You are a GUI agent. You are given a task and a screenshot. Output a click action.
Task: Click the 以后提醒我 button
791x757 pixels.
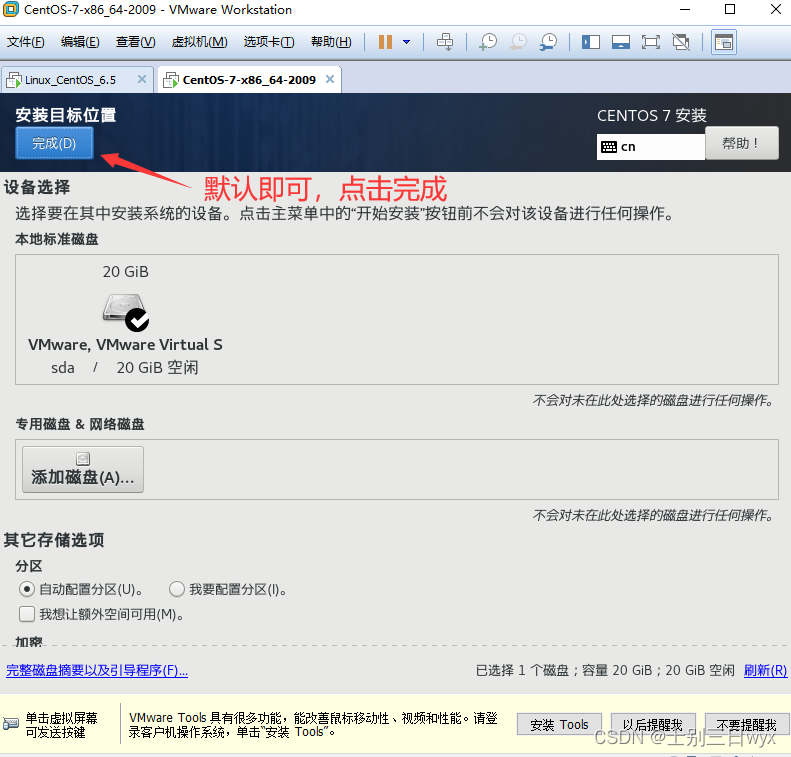[653, 725]
